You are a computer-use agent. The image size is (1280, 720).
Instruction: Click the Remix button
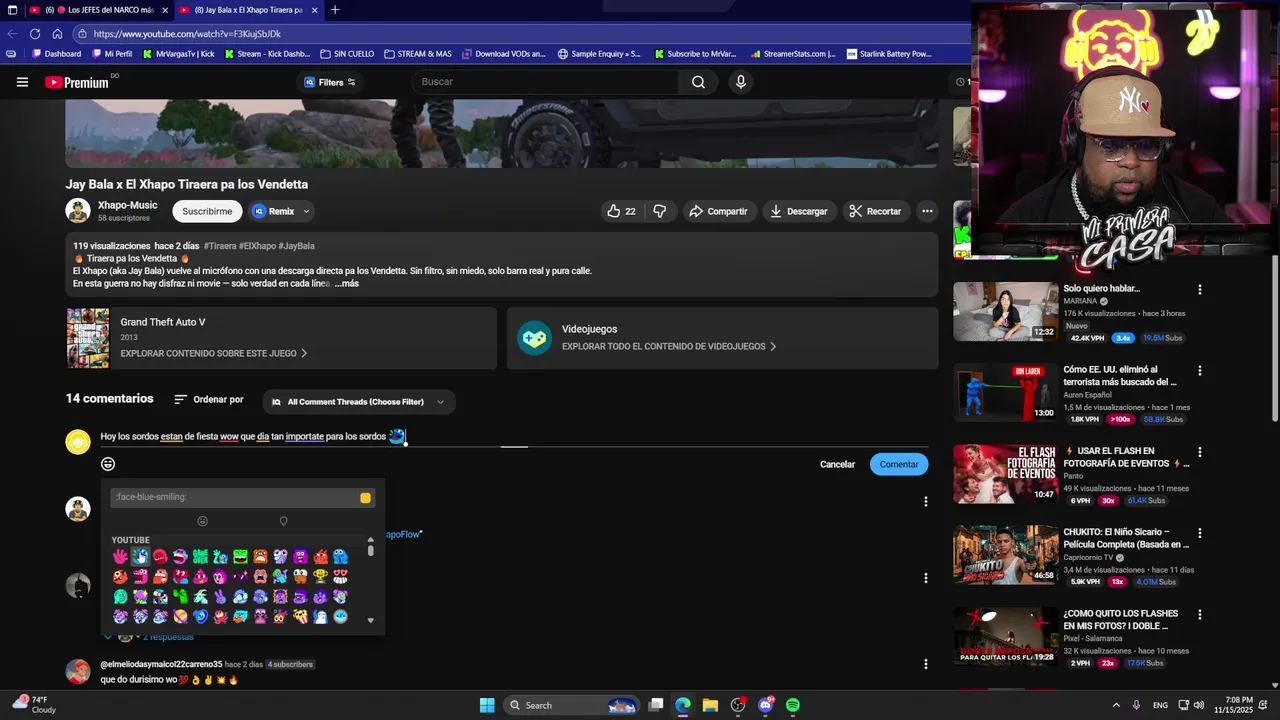point(274,211)
